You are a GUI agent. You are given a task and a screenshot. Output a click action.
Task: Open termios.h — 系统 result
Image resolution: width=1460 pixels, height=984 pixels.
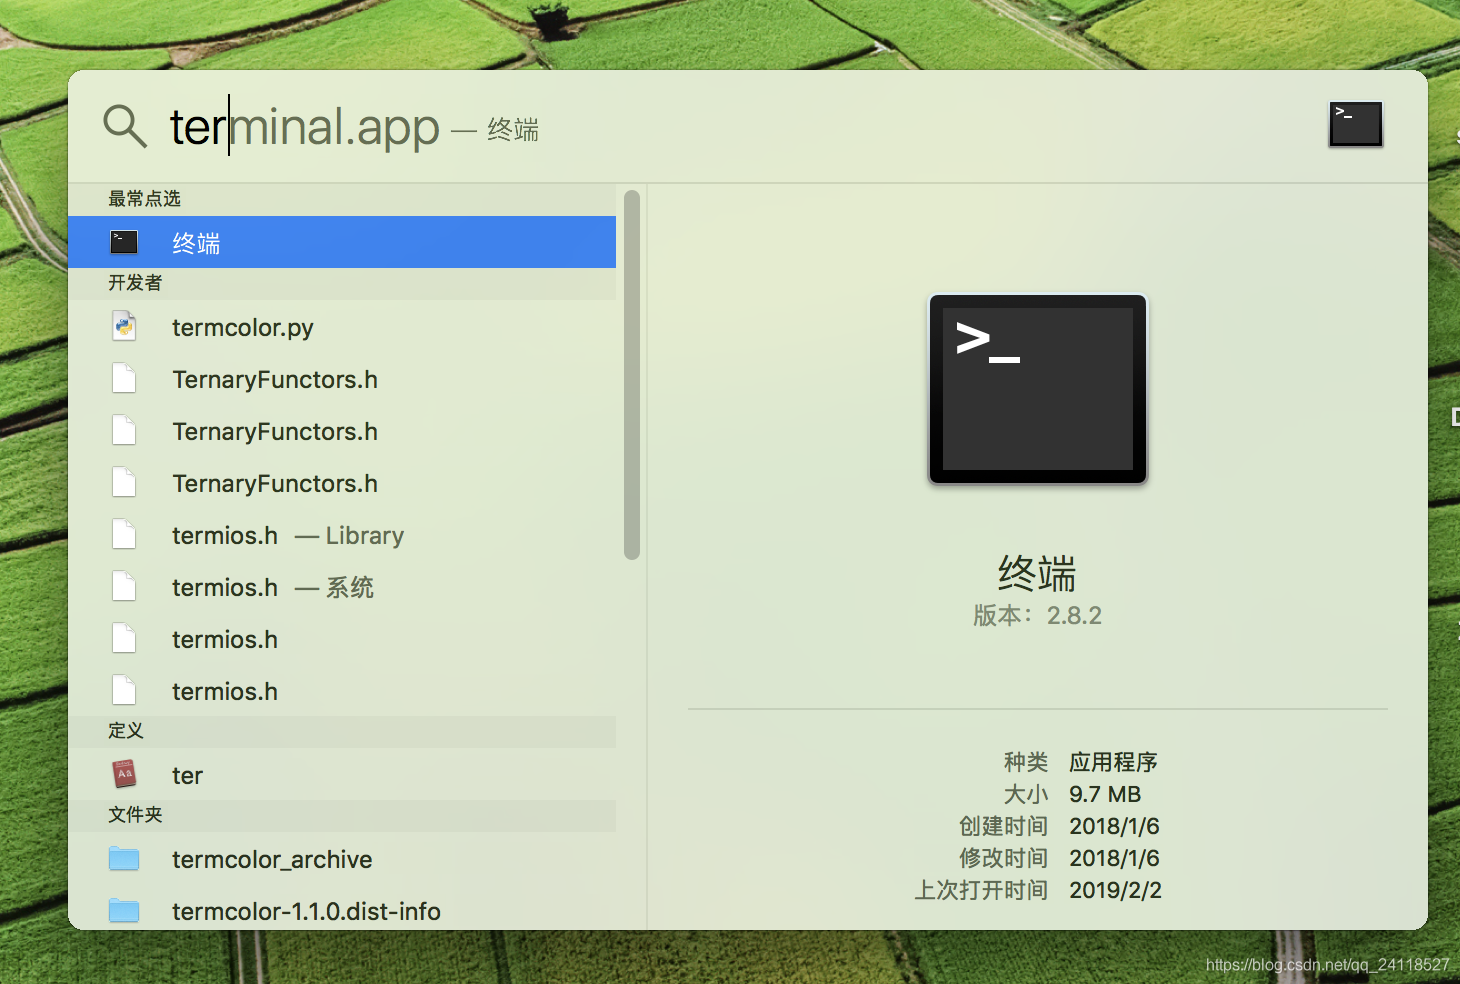[x=342, y=587]
